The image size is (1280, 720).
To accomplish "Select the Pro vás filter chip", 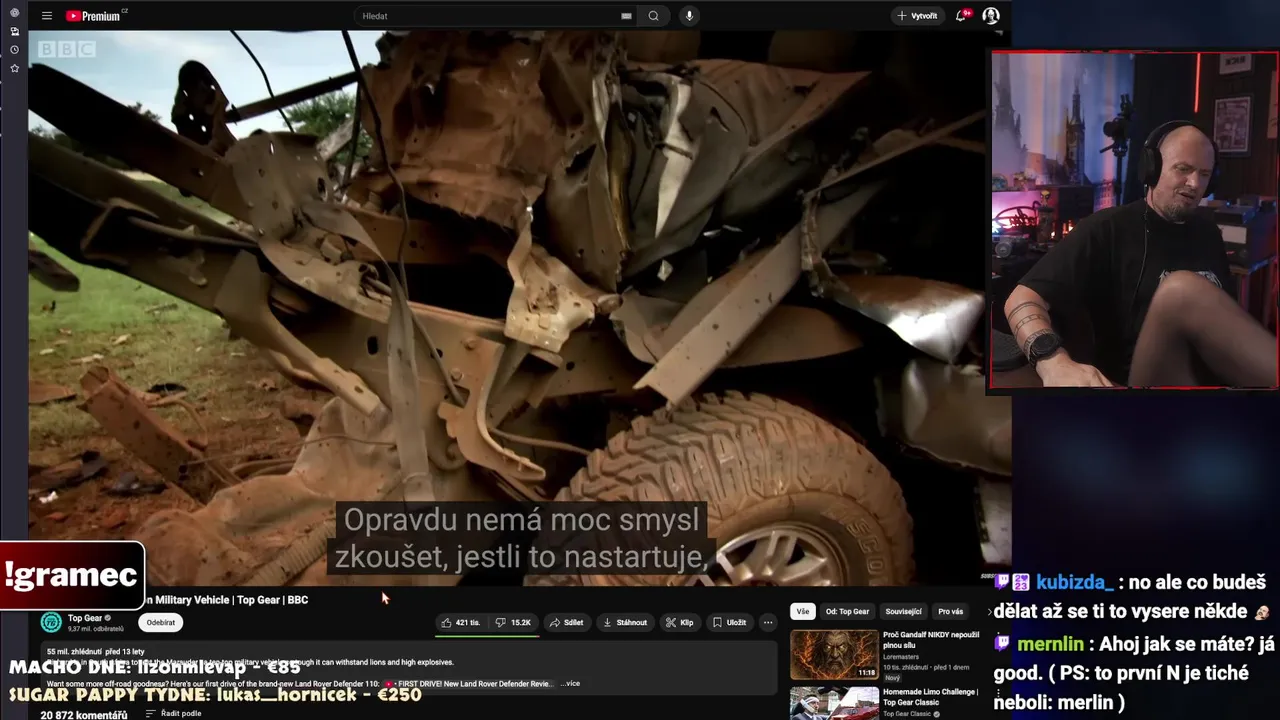I will (x=951, y=611).
